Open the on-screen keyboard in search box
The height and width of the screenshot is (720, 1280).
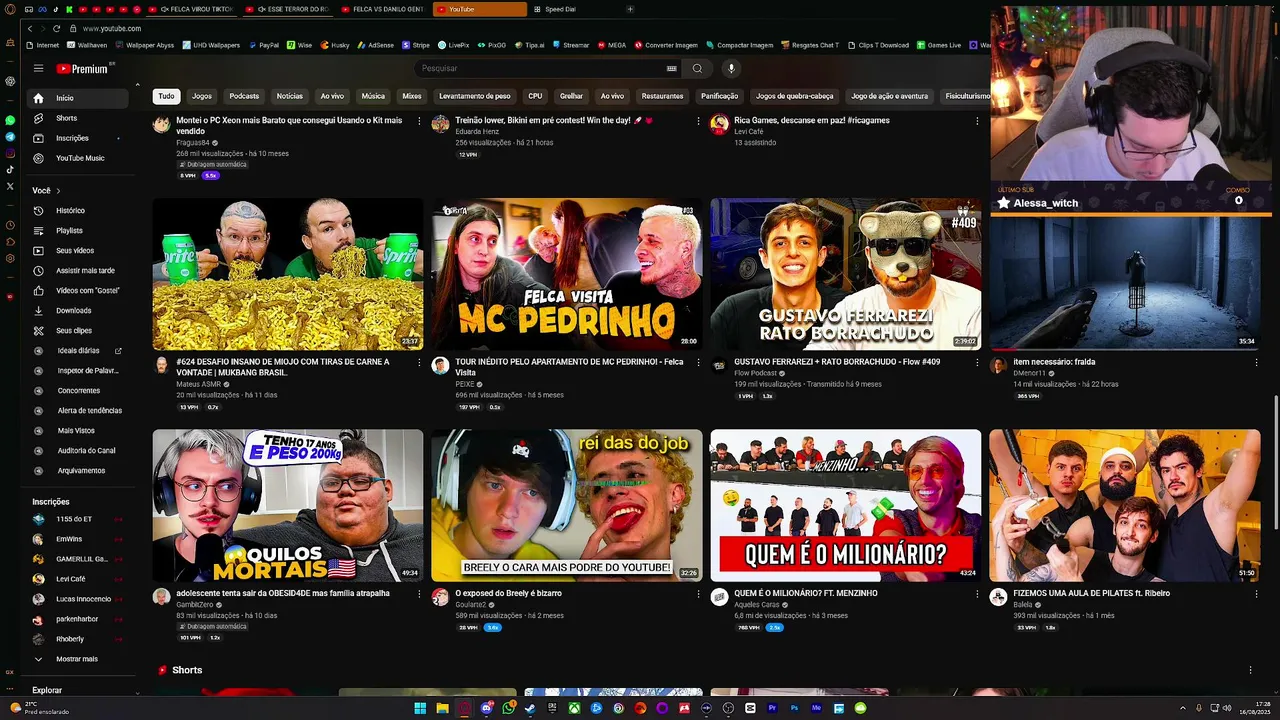671,68
